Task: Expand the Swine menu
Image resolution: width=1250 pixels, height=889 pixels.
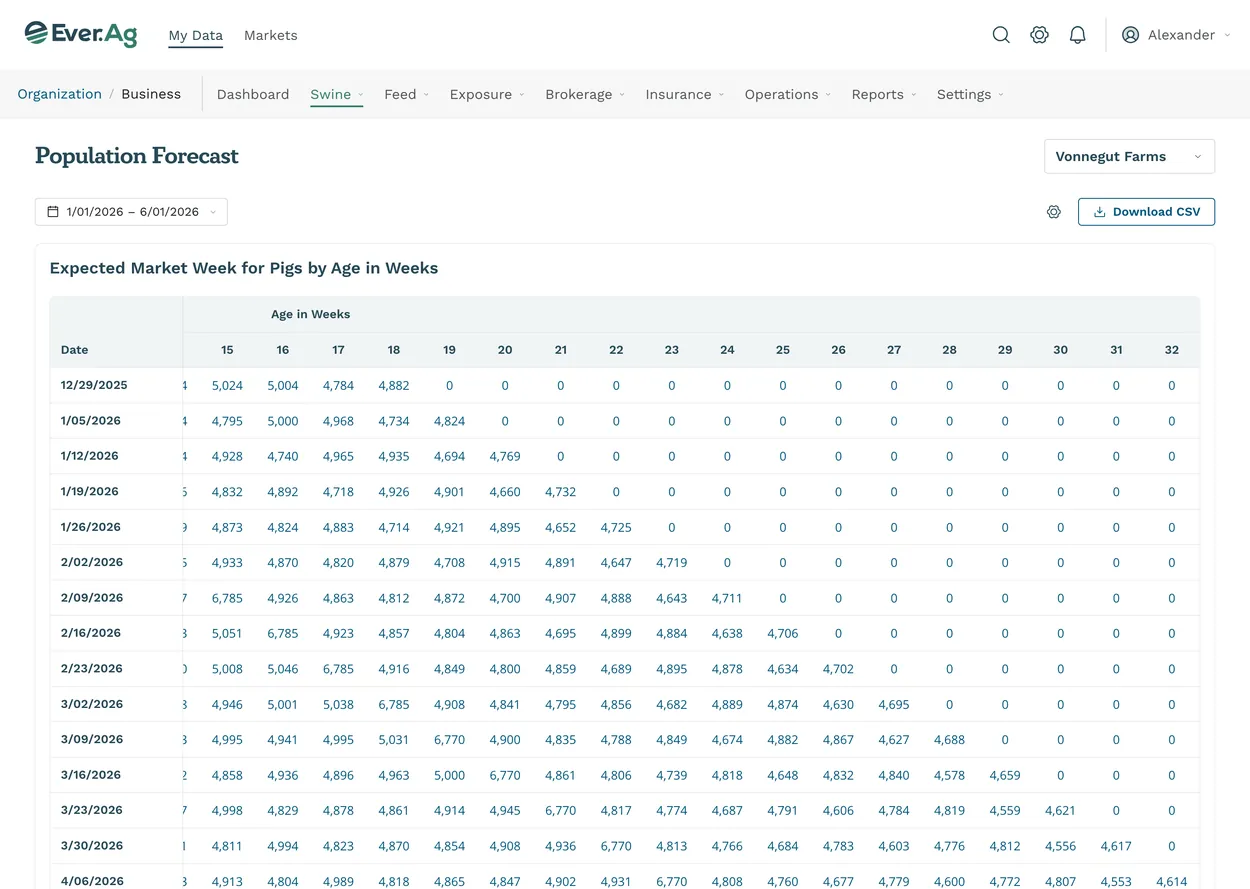Action: (337, 94)
